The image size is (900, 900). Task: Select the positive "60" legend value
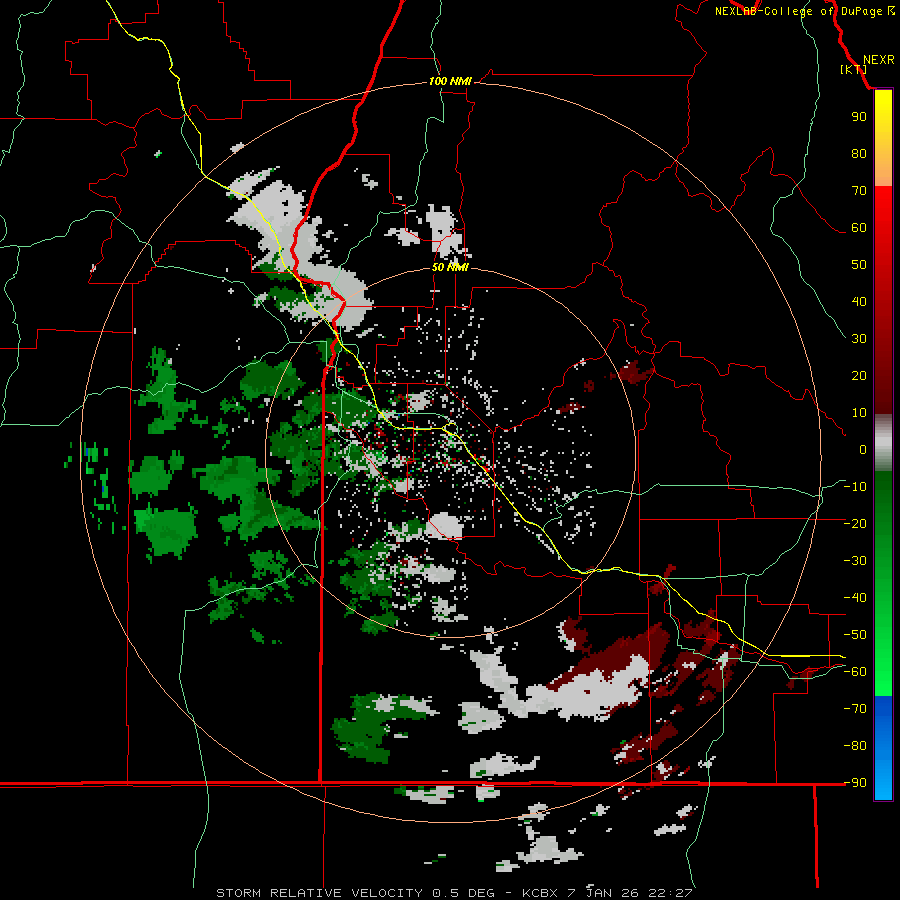point(859,227)
